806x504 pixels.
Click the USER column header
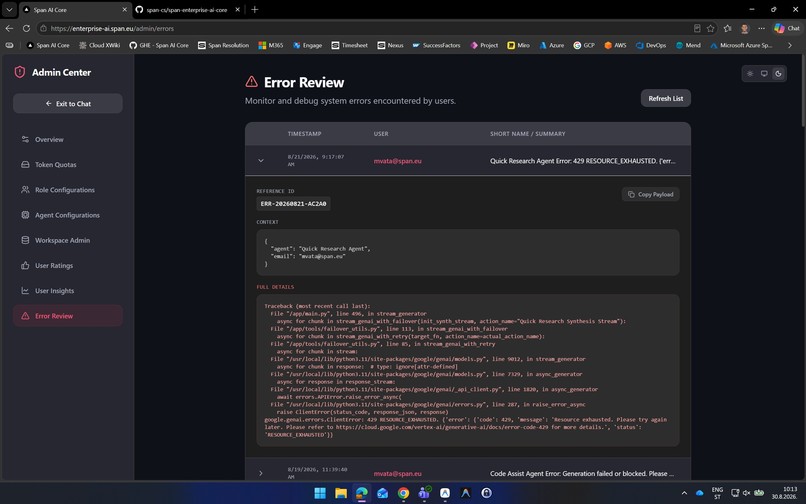(381, 134)
